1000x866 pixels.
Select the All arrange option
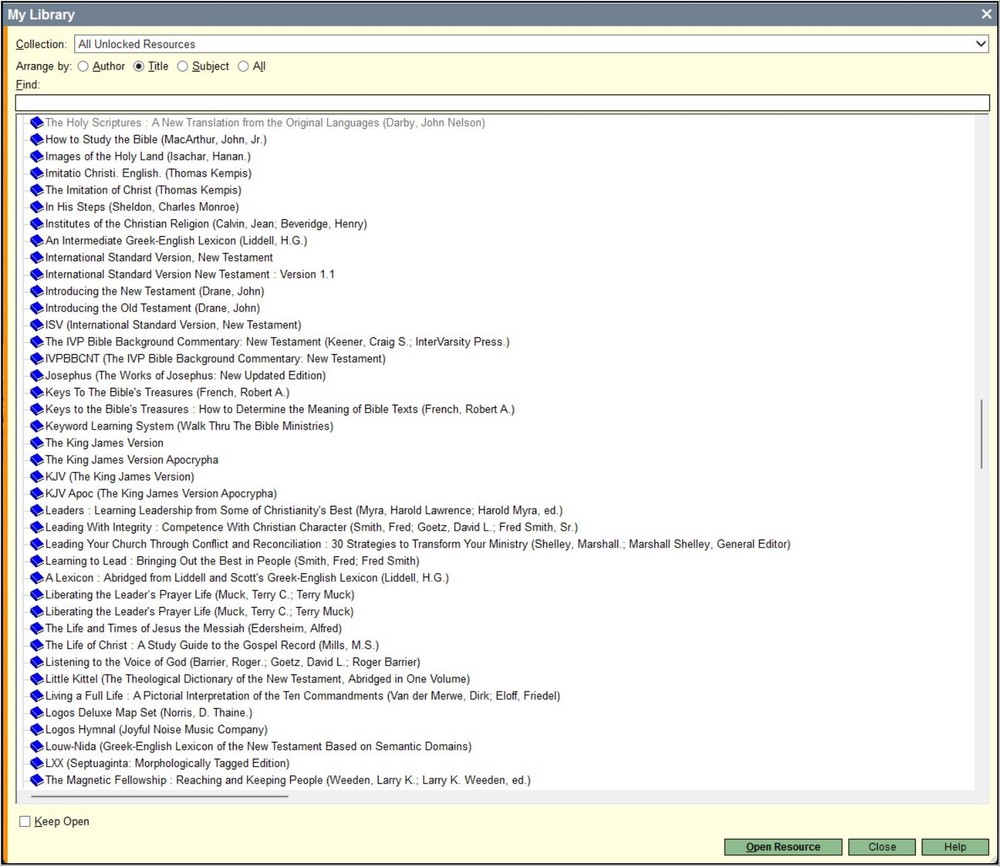[x=241, y=66]
